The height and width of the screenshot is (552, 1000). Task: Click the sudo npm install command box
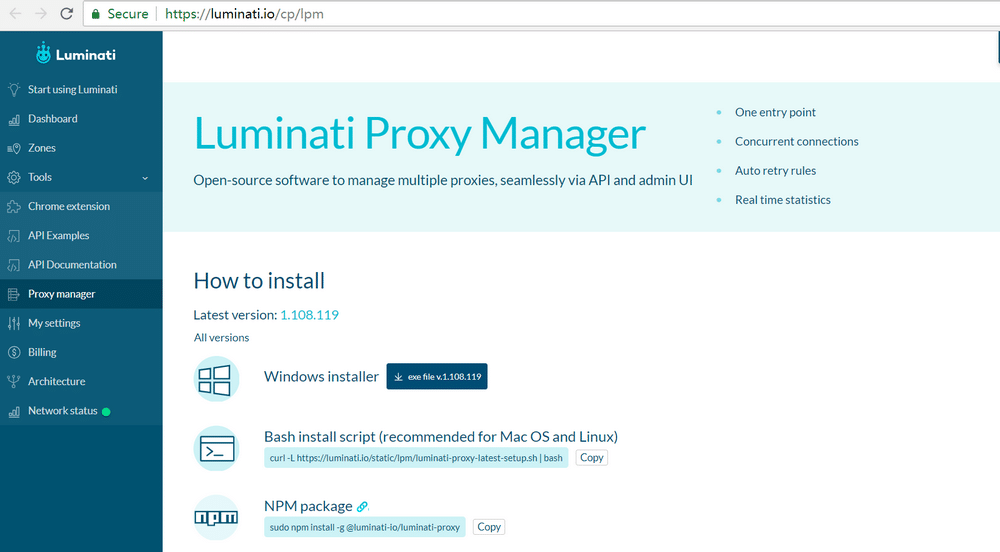[365, 527]
